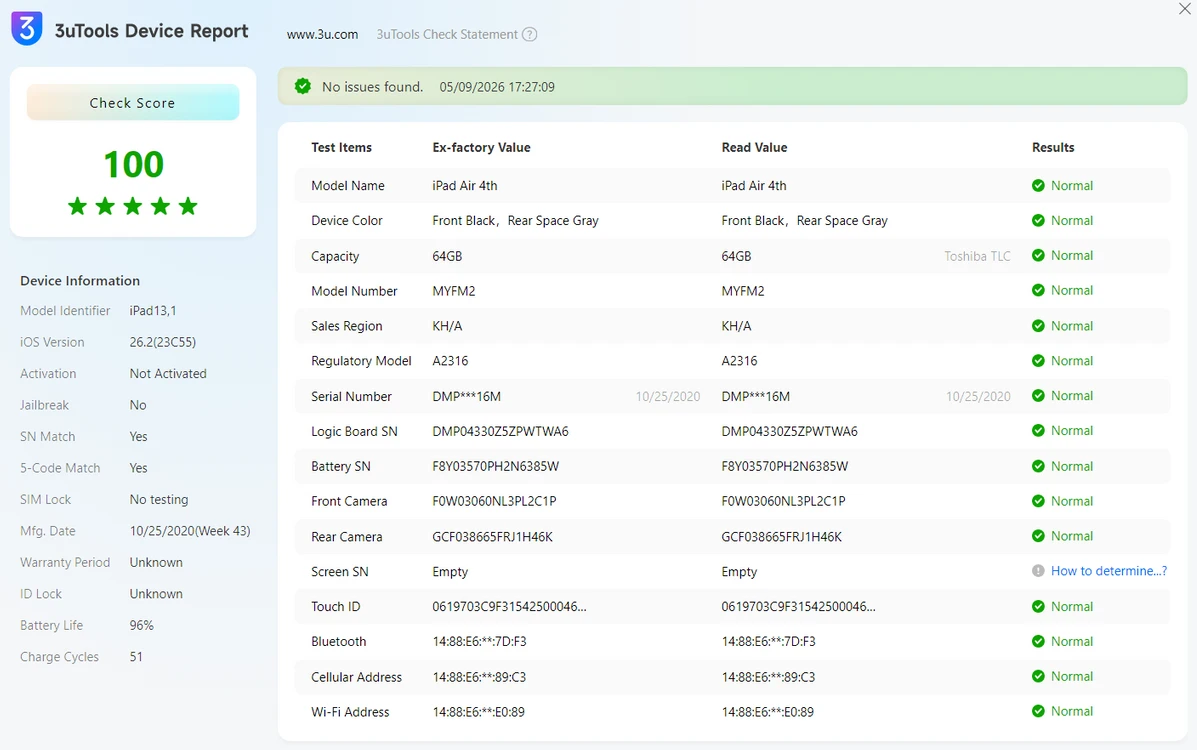This screenshot has height=750, width=1197.
Task: Click the ex-factory Battery SN F8Y03570PH2N6385W
Action: point(495,467)
